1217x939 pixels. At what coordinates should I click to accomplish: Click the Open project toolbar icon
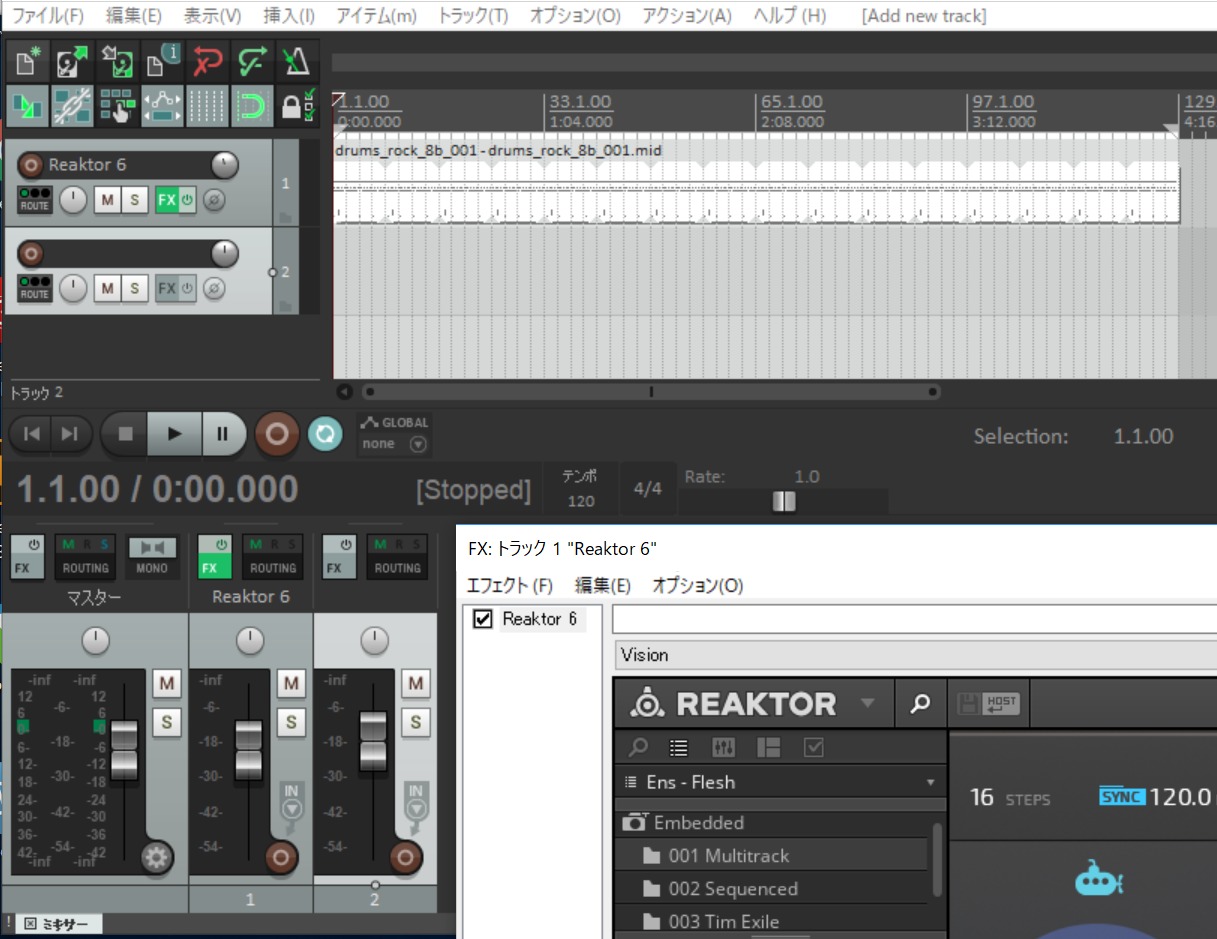73,62
